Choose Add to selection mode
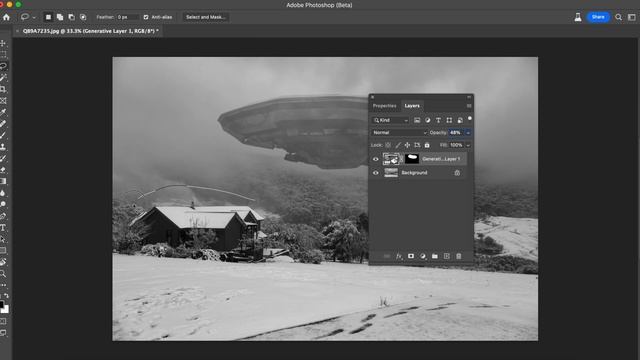Viewport: 640px width, 360px height. (60, 17)
